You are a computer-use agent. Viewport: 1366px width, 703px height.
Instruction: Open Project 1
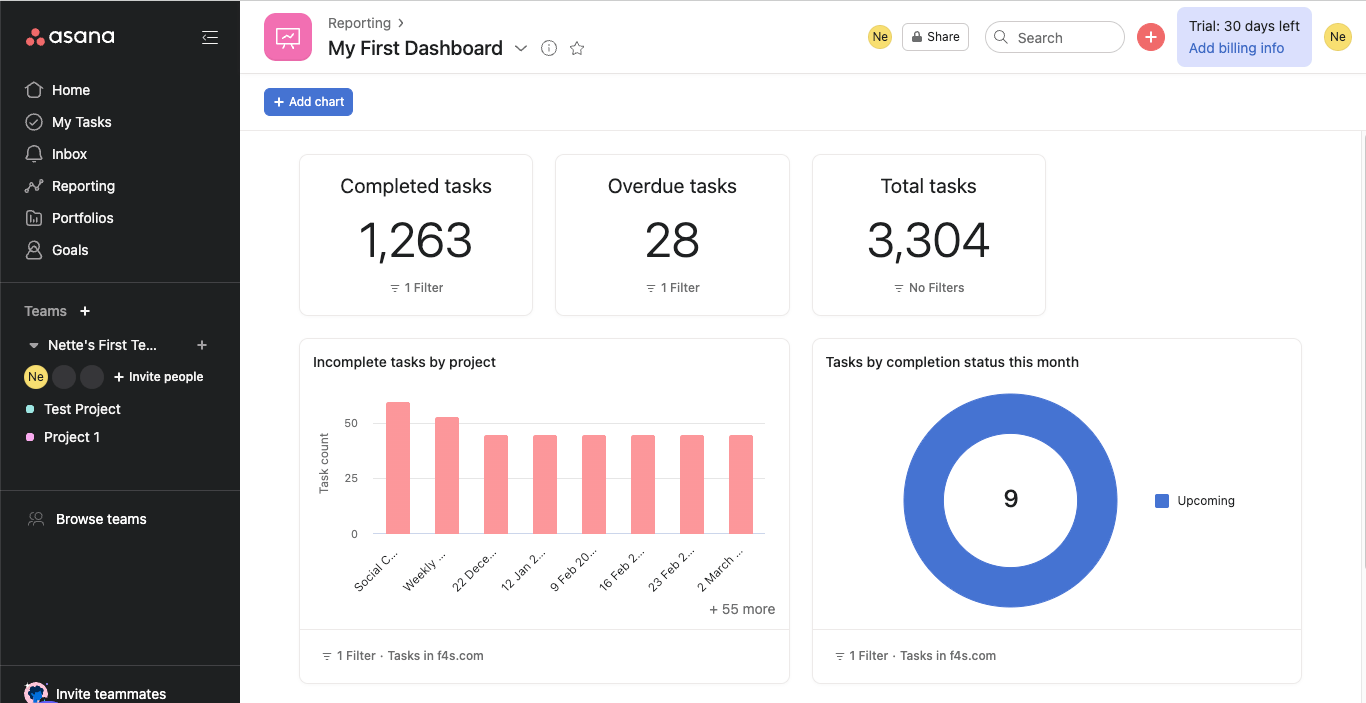(x=72, y=437)
